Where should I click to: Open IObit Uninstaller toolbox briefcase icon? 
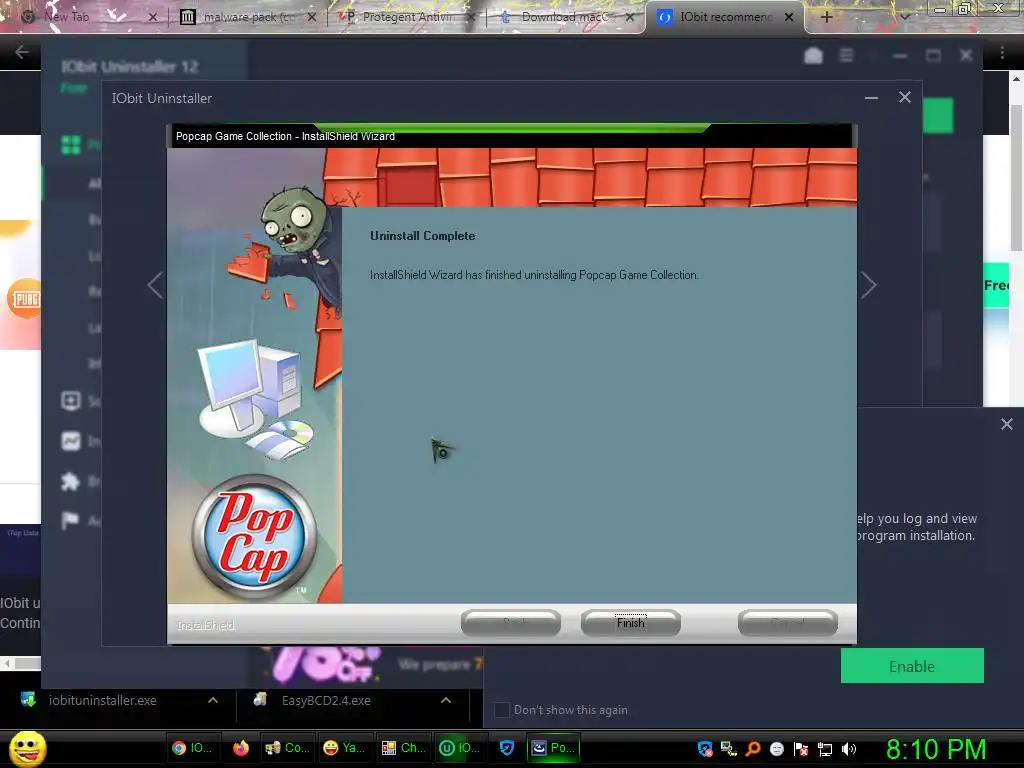pyautogui.click(x=813, y=56)
